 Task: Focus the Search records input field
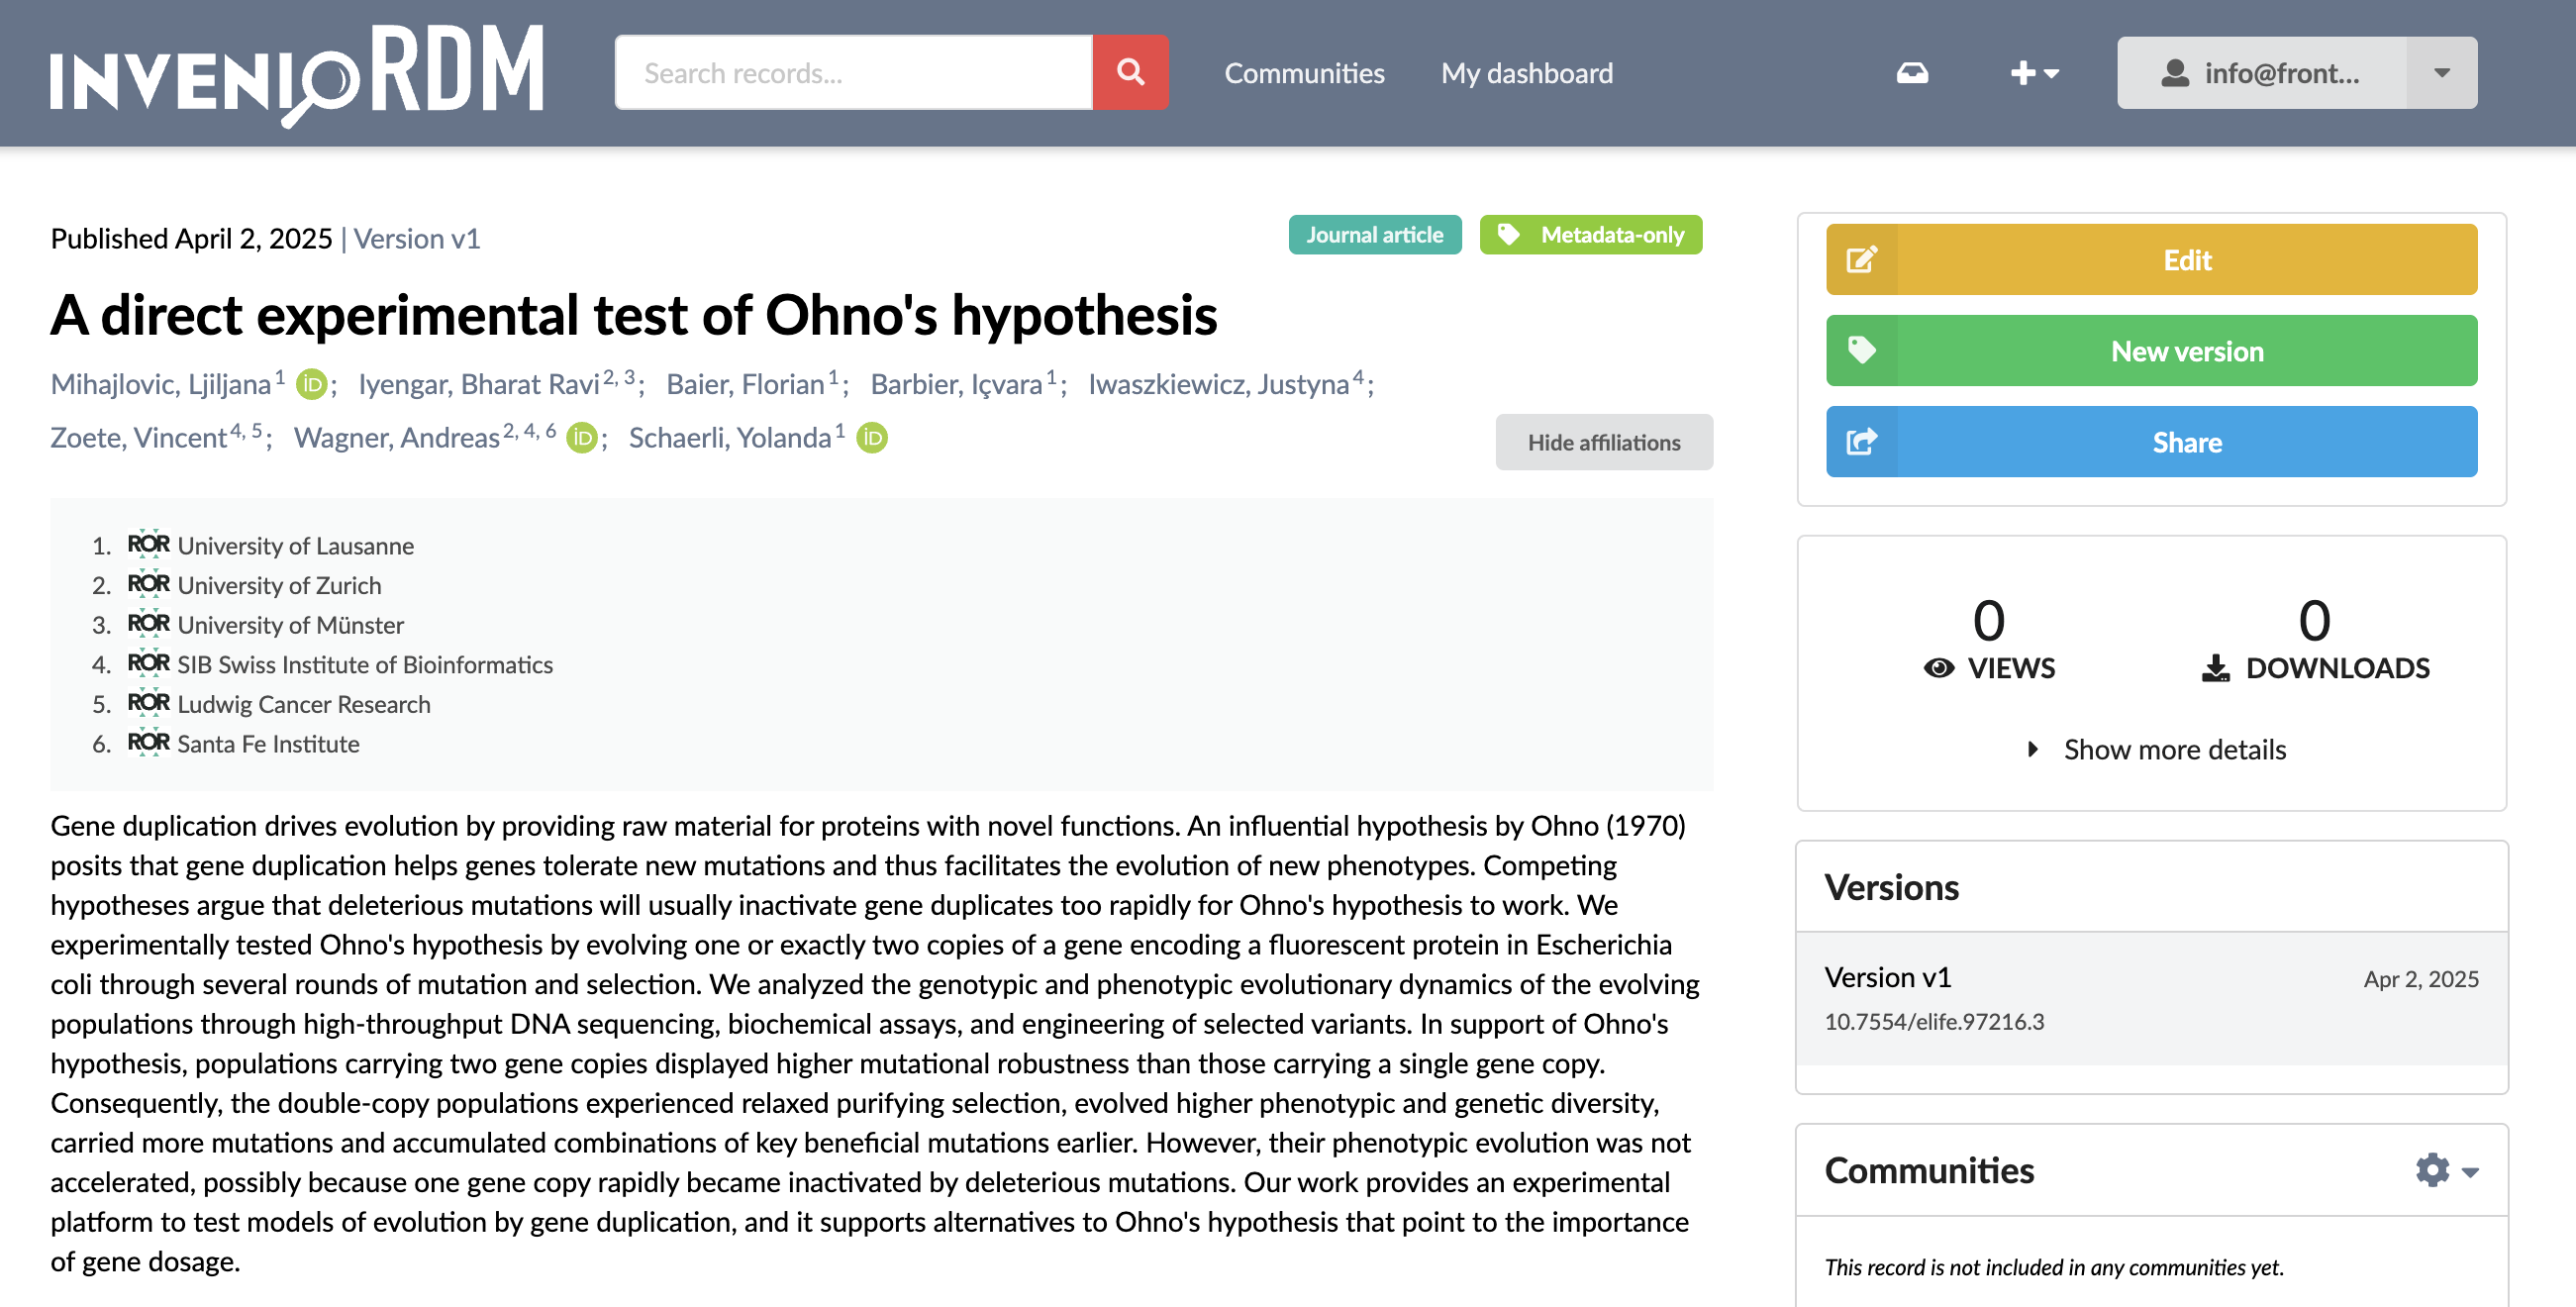[853, 73]
